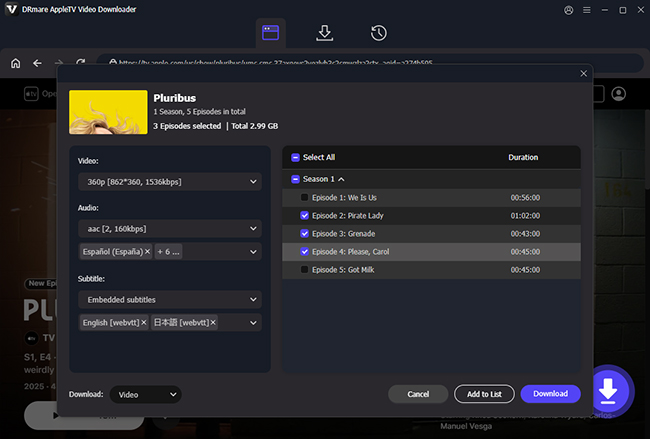This screenshot has height=439, width=650.
Task: Open the video quality 360p dropdown
Action: [x=169, y=182]
